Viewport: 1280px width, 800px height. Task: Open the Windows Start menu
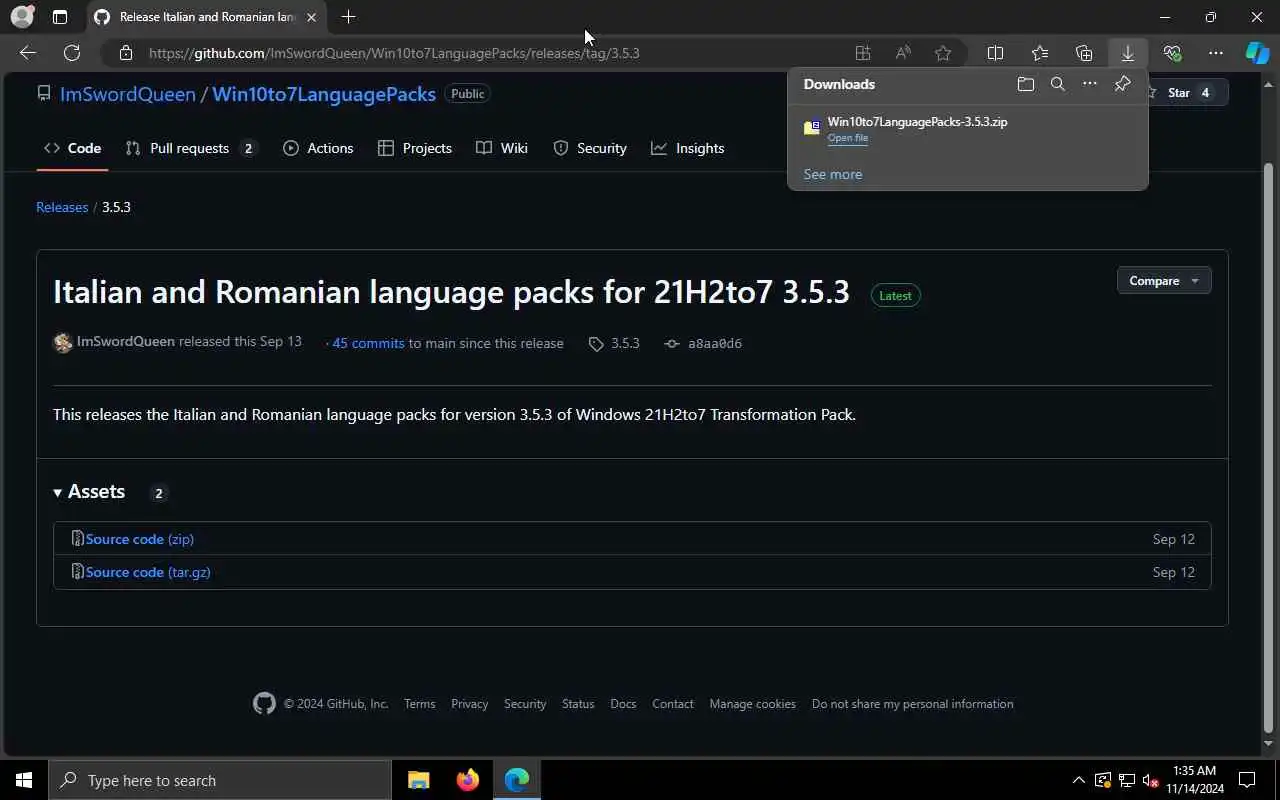click(24, 780)
